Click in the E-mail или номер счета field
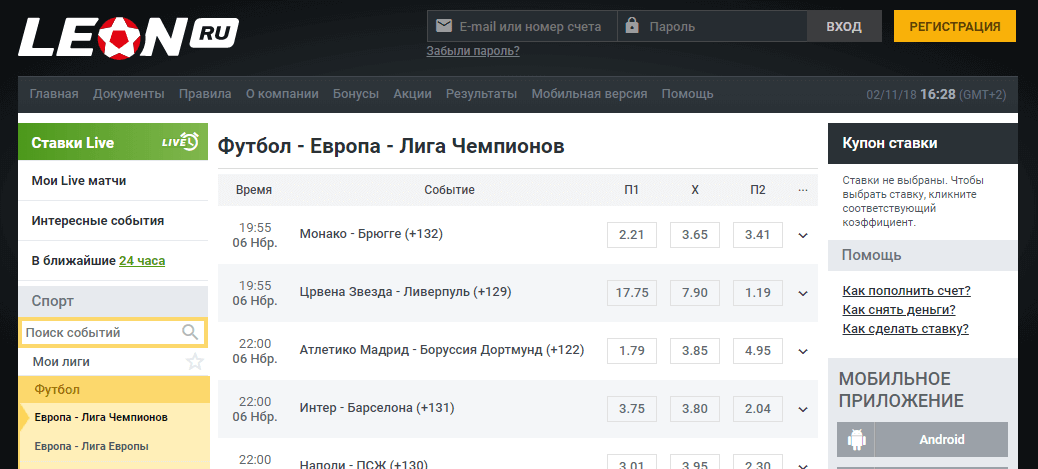1038x469 pixels. pyautogui.click(x=522, y=26)
